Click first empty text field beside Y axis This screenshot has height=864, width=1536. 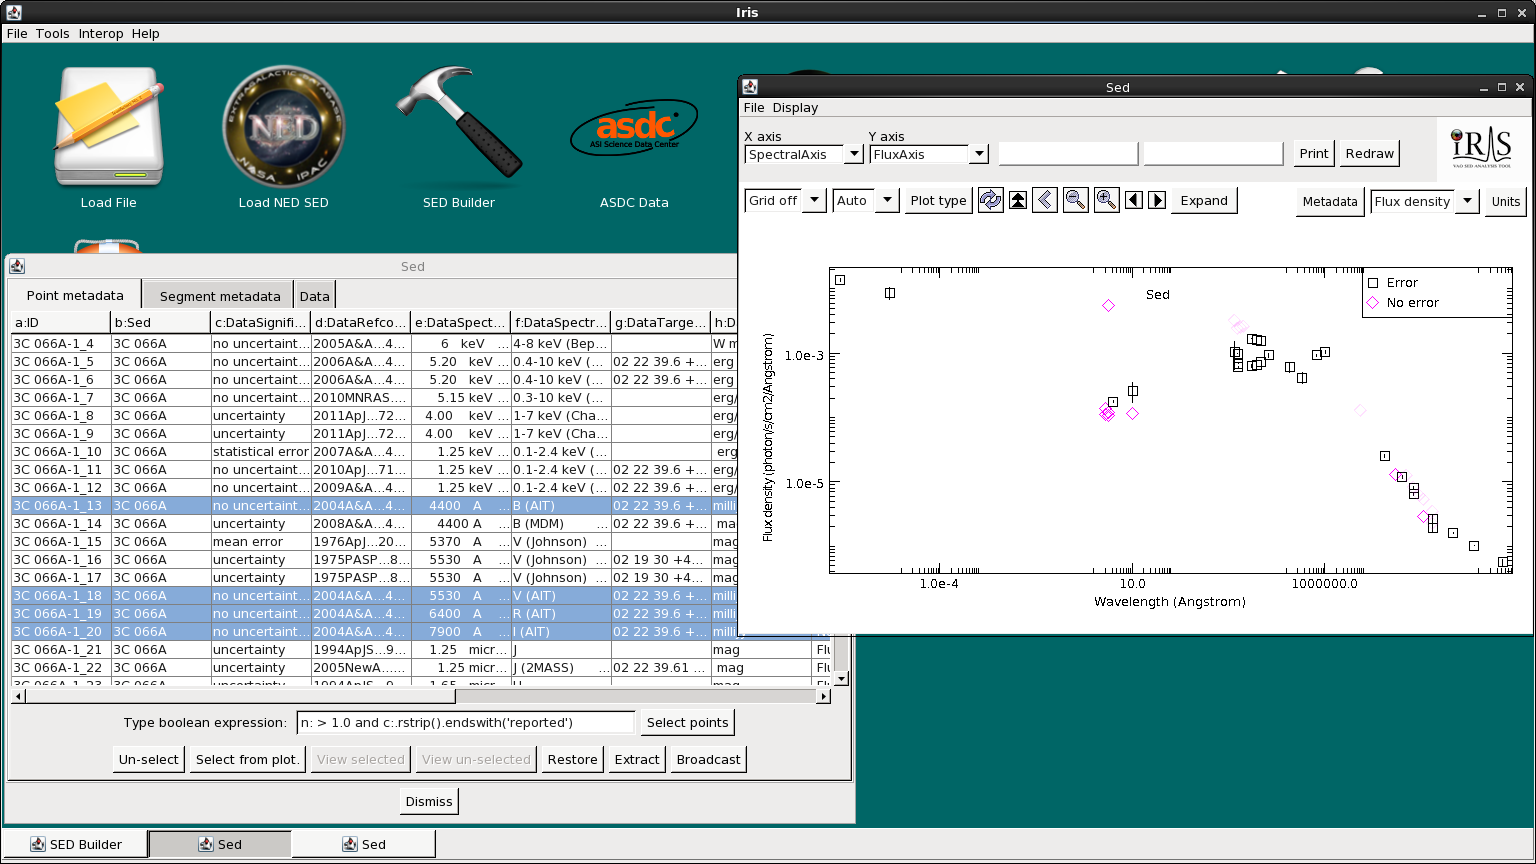pos(1068,153)
